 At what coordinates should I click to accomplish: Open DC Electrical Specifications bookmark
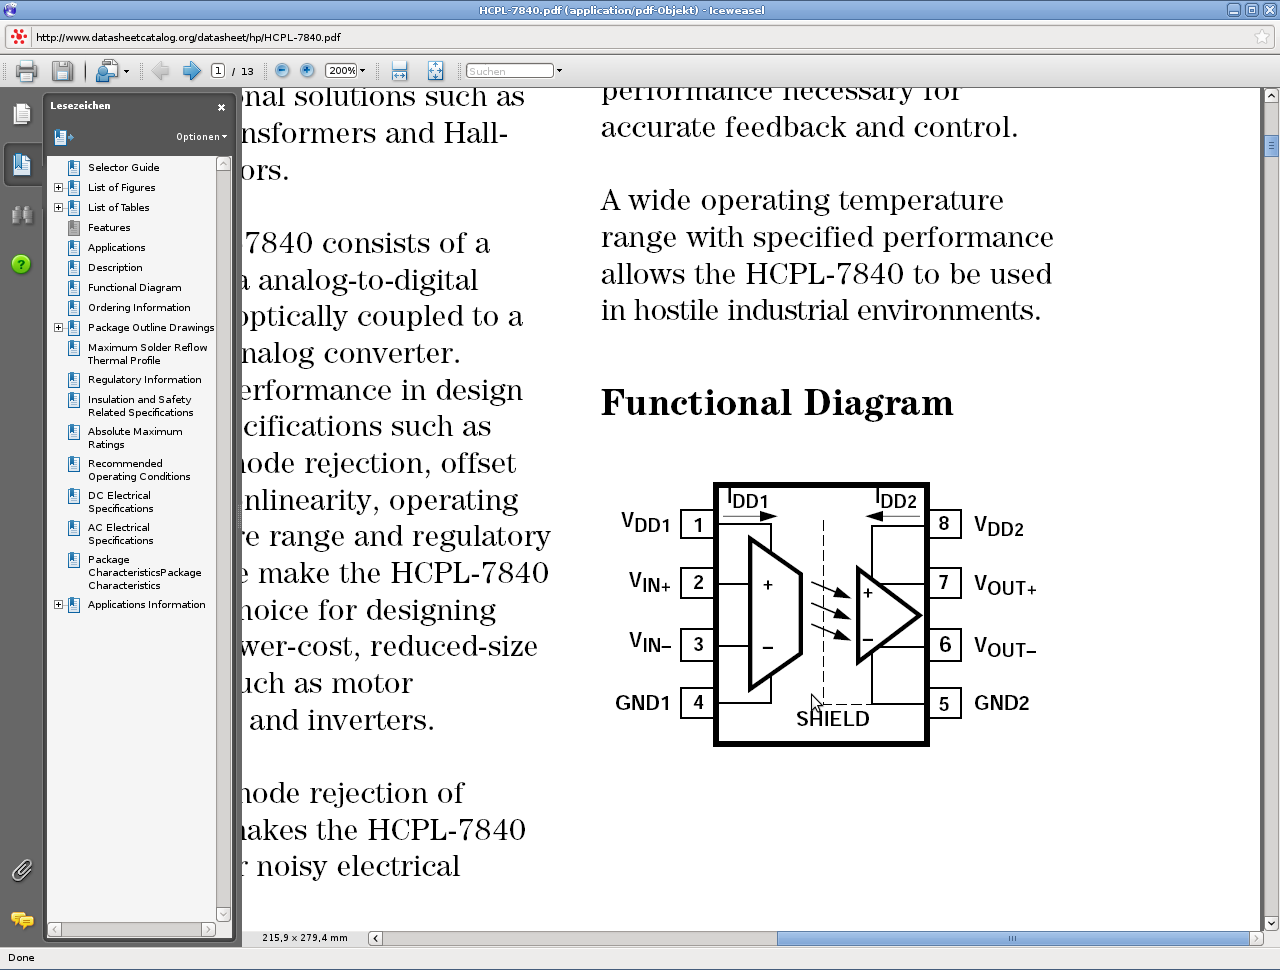120,502
